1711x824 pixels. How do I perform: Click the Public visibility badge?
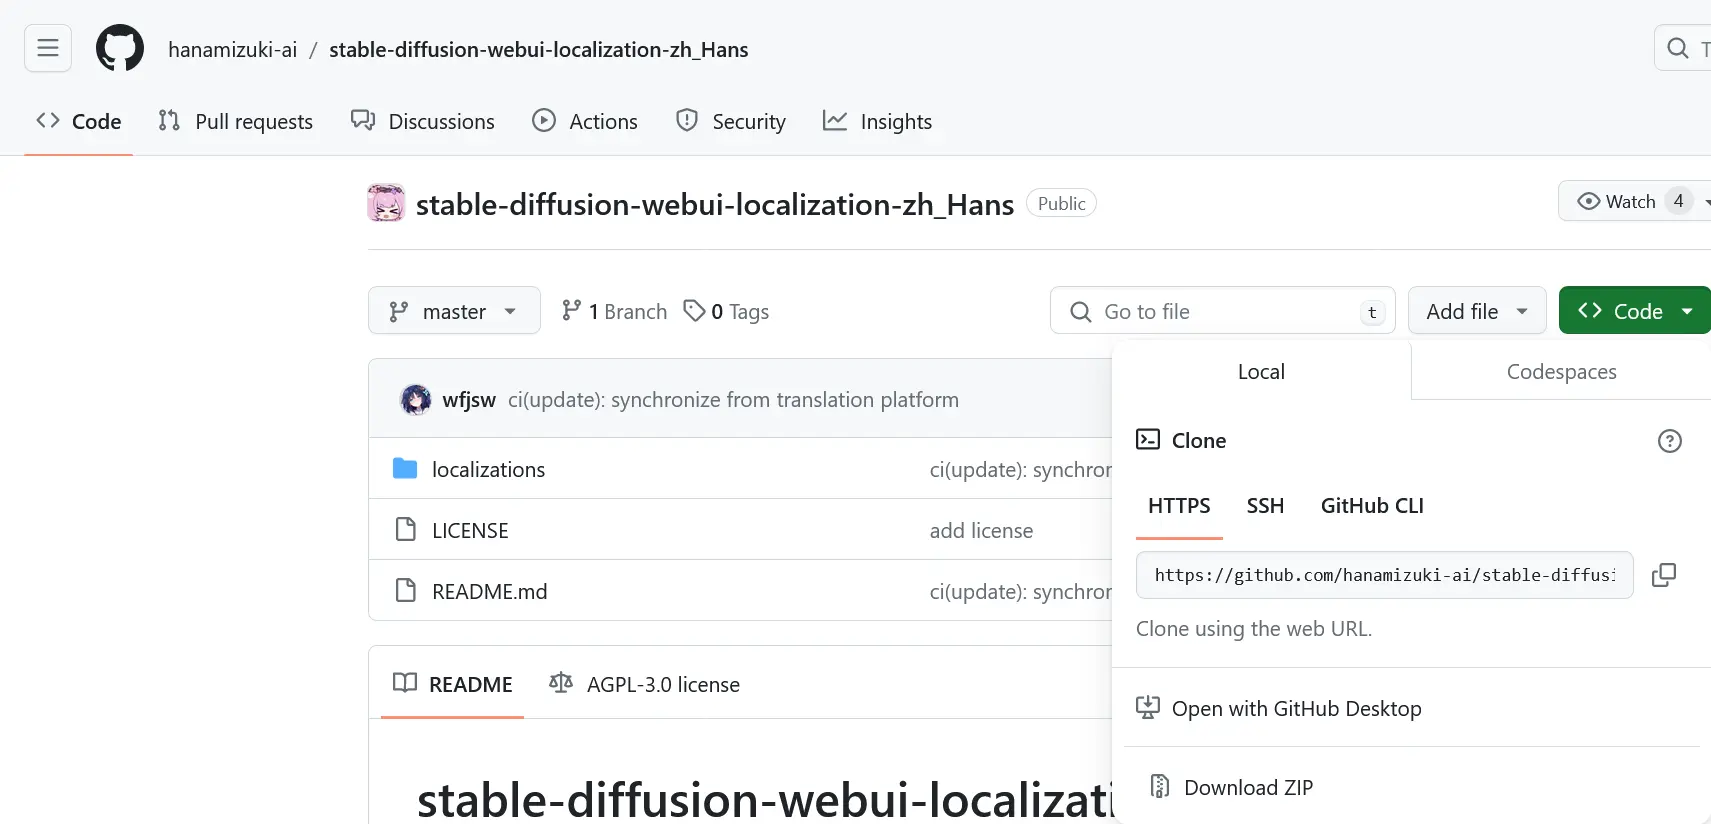[1061, 203]
